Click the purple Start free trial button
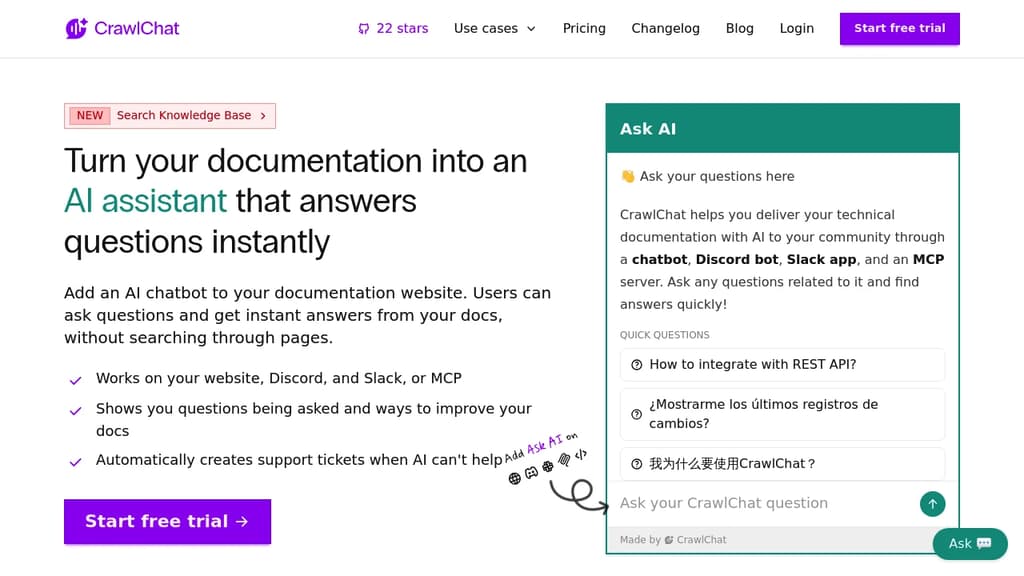Viewport: 1024px width, 576px height. (x=167, y=521)
